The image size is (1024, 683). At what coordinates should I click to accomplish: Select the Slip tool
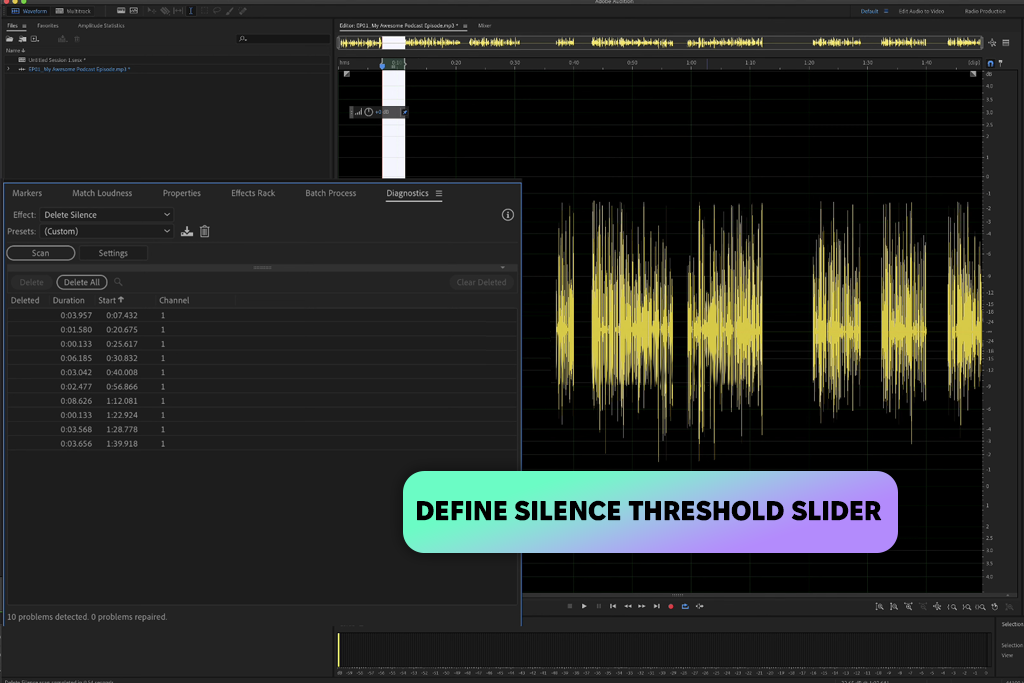click(178, 11)
